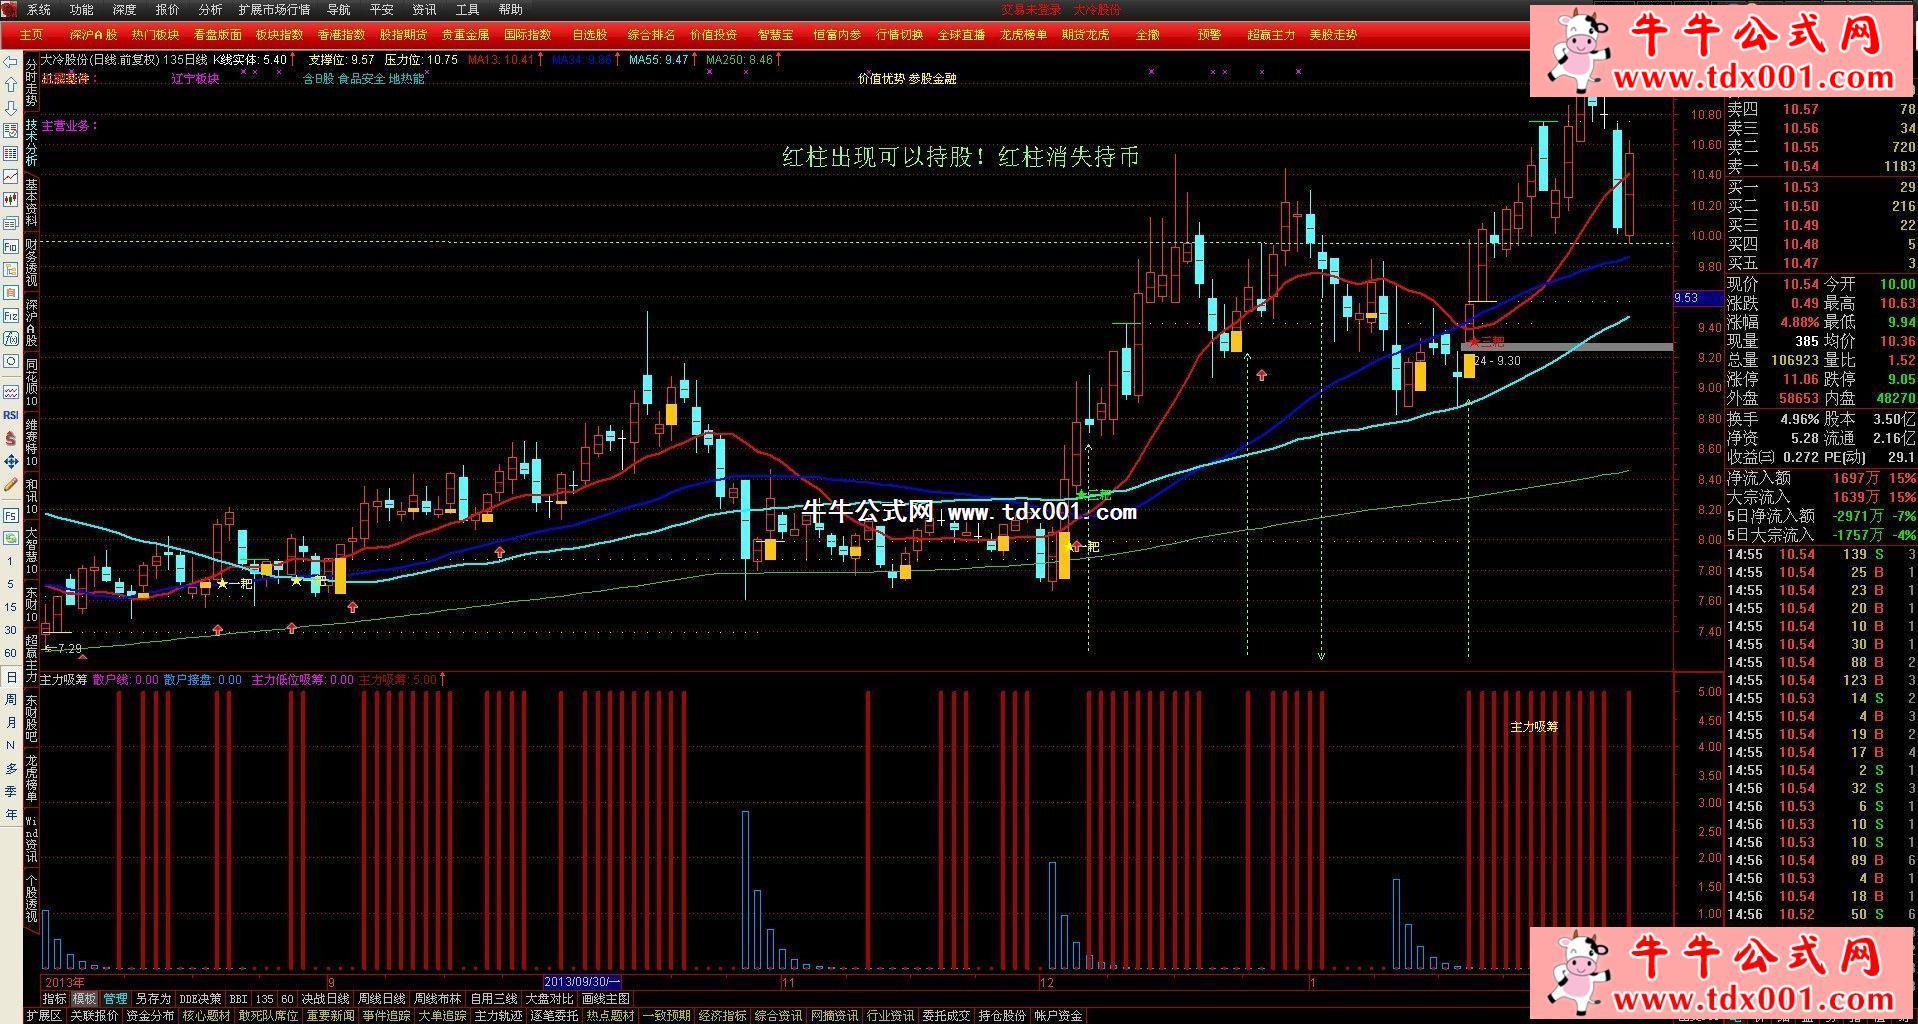Select the BBI template tab
Viewport: 1918px width, 1024px height.
point(238,998)
